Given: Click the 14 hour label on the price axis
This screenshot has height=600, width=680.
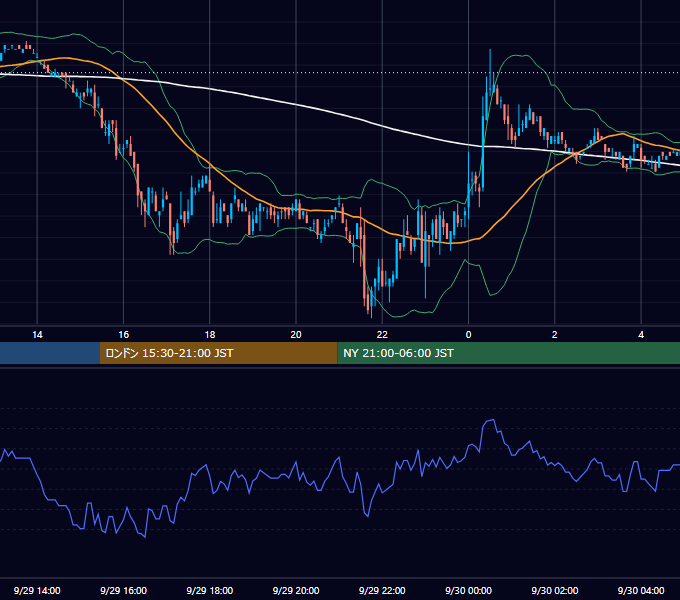Looking at the screenshot, I should [x=37, y=335].
